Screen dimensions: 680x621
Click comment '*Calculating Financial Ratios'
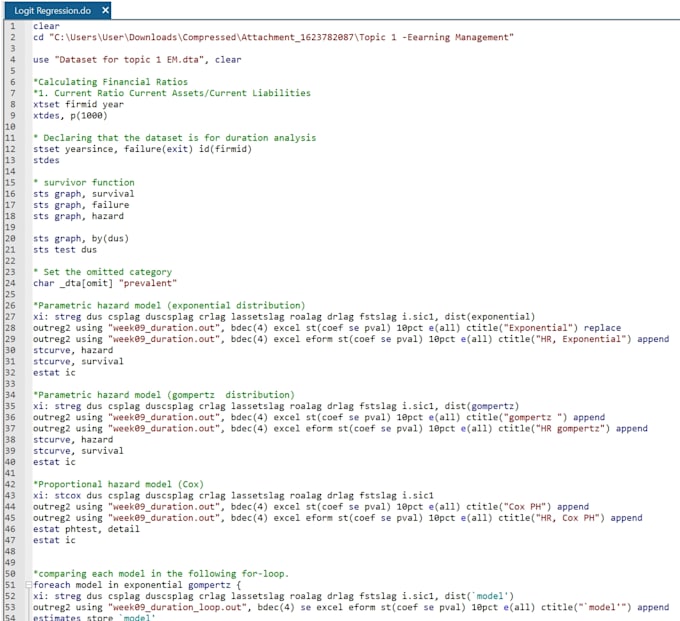pos(111,82)
